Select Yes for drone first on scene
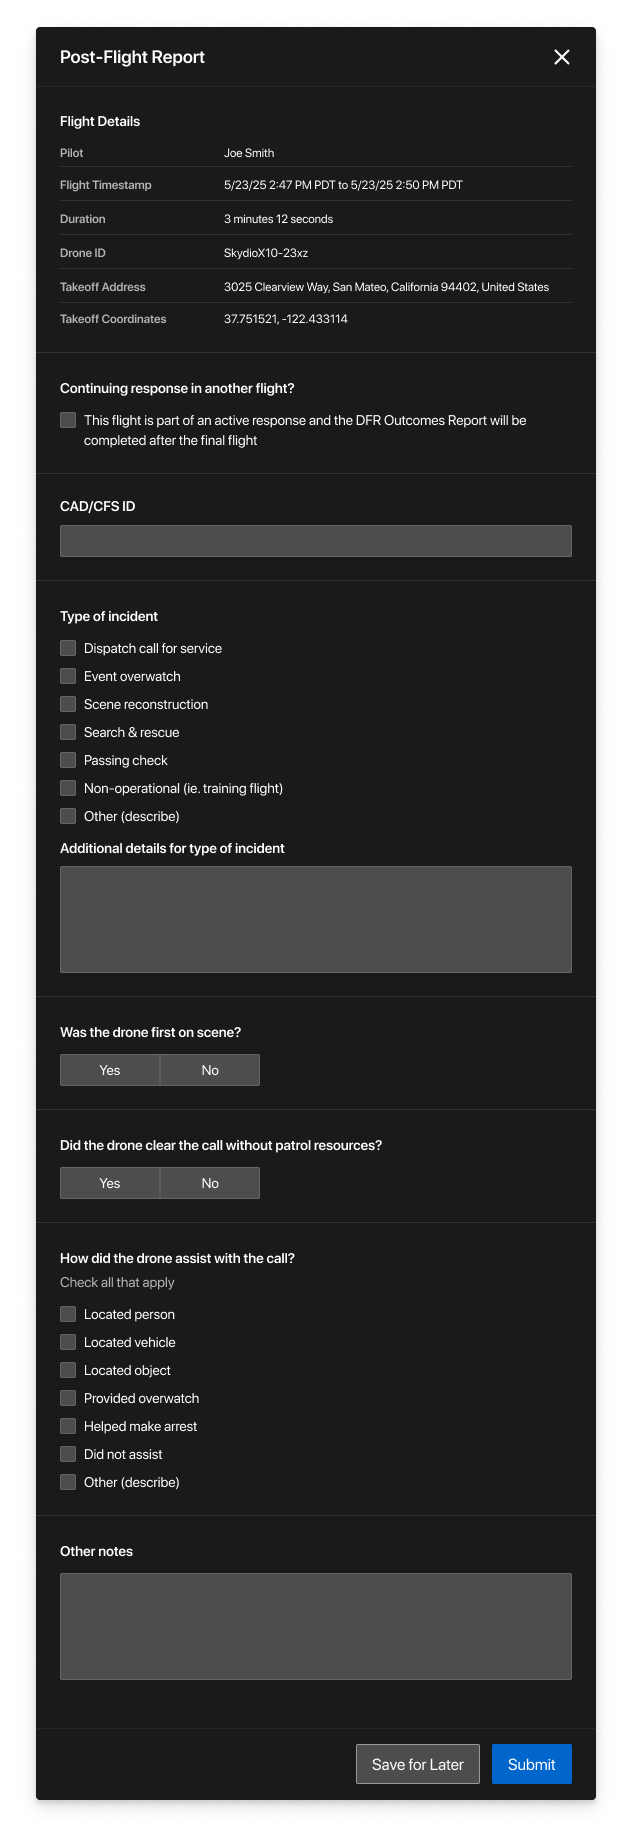The height and width of the screenshot is (1845, 632). click(x=109, y=1070)
